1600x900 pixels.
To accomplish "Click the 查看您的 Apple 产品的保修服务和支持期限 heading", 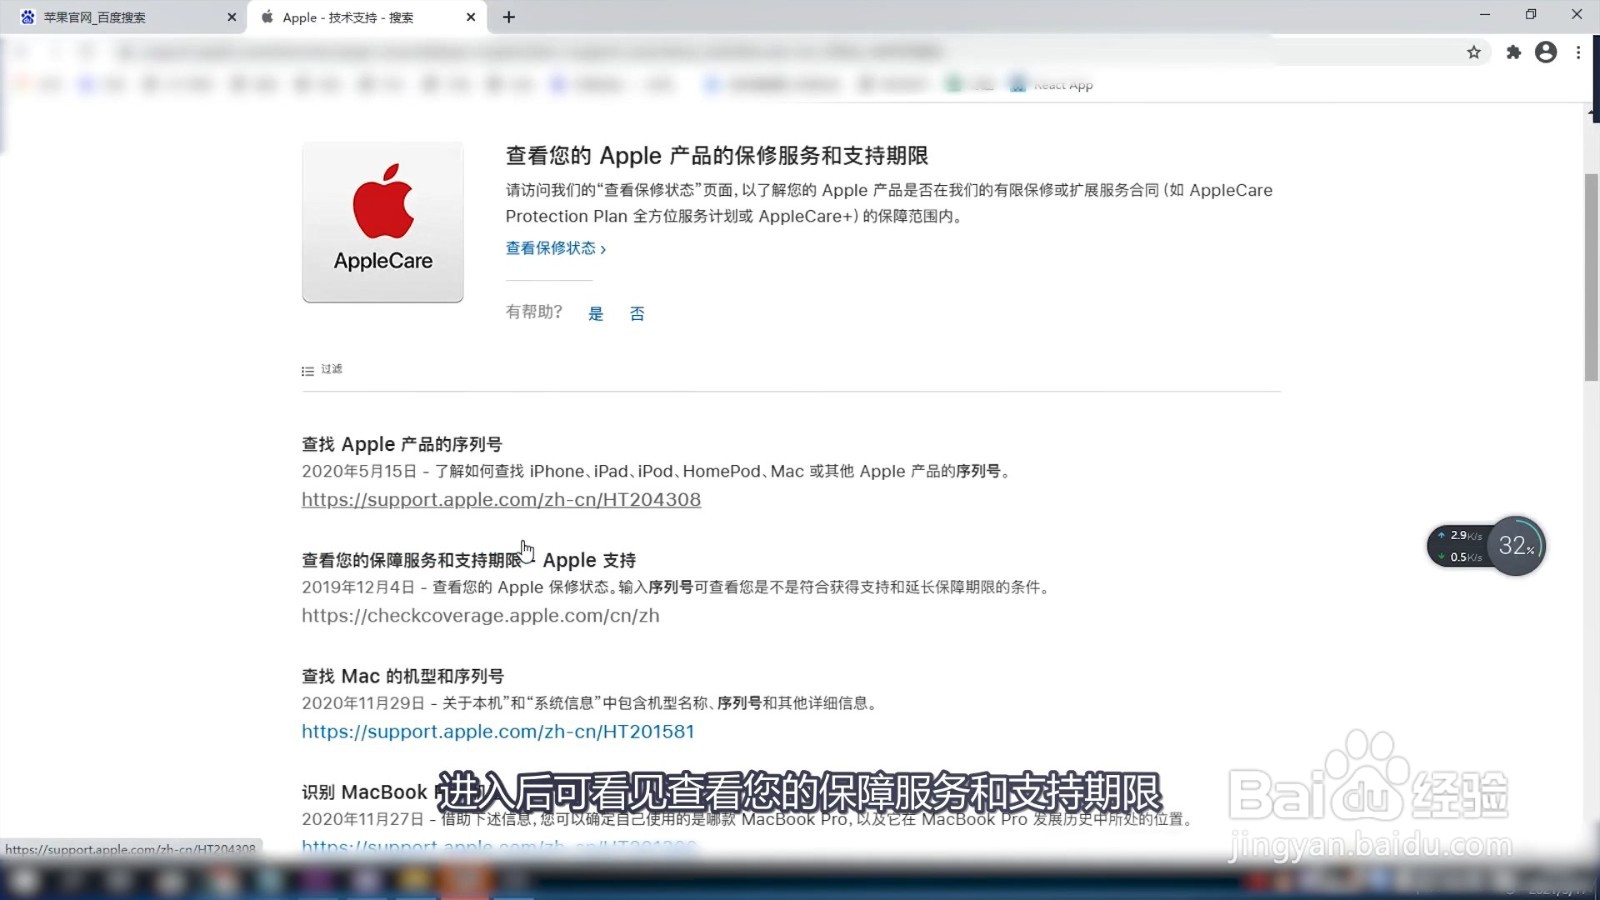I will [717, 156].
